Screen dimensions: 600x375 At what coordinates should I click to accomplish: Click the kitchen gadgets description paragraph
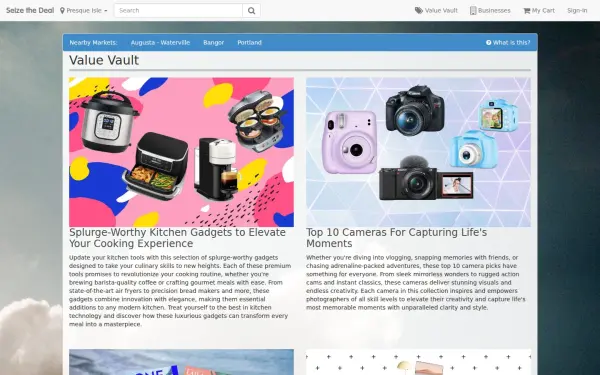[180, 291]
